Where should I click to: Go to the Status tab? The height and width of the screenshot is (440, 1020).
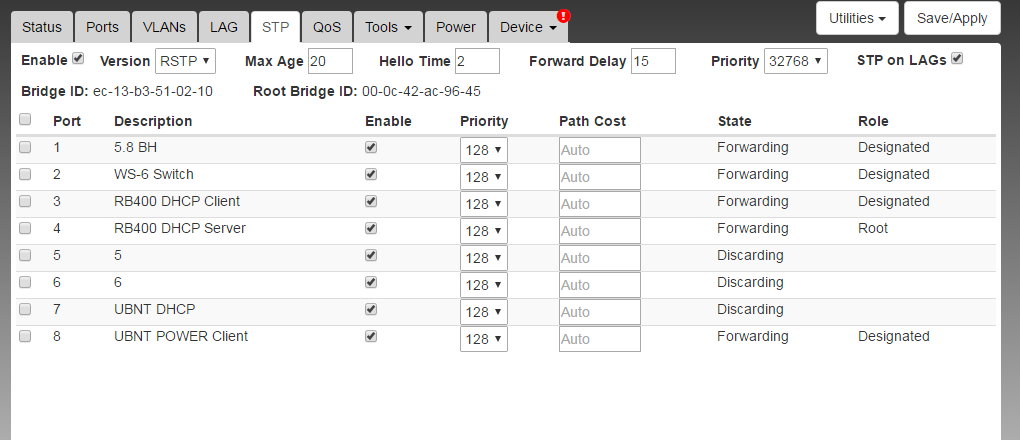(41, 27)
